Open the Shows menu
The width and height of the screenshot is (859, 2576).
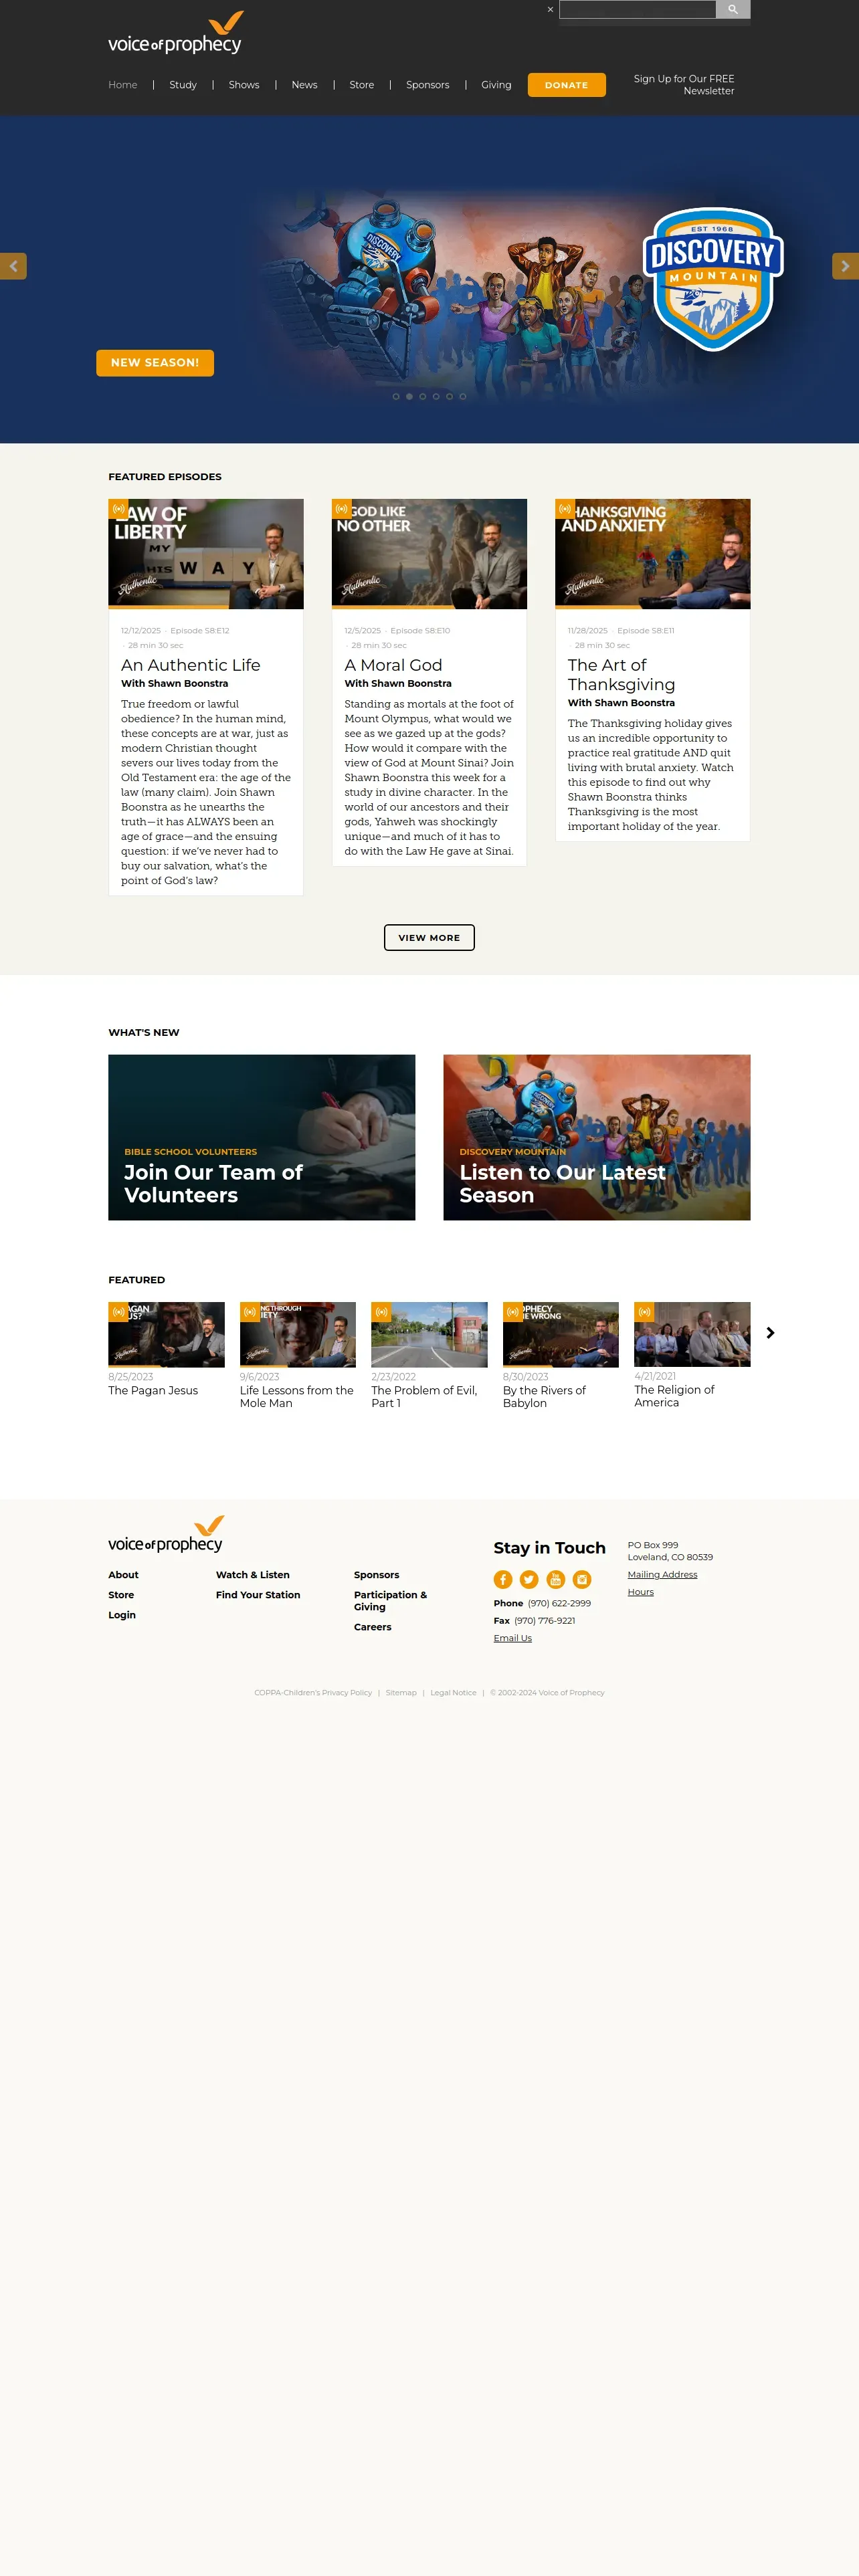(244, 85)
